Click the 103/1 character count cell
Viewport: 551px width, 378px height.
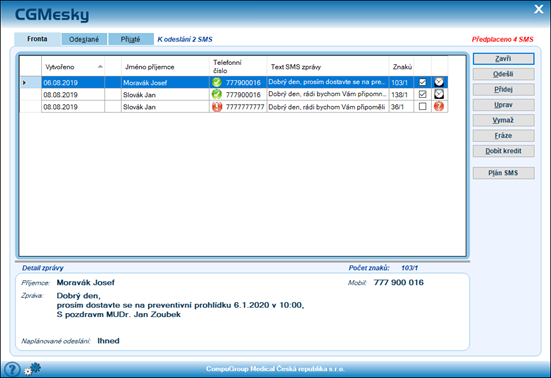(x=401, y=83)
